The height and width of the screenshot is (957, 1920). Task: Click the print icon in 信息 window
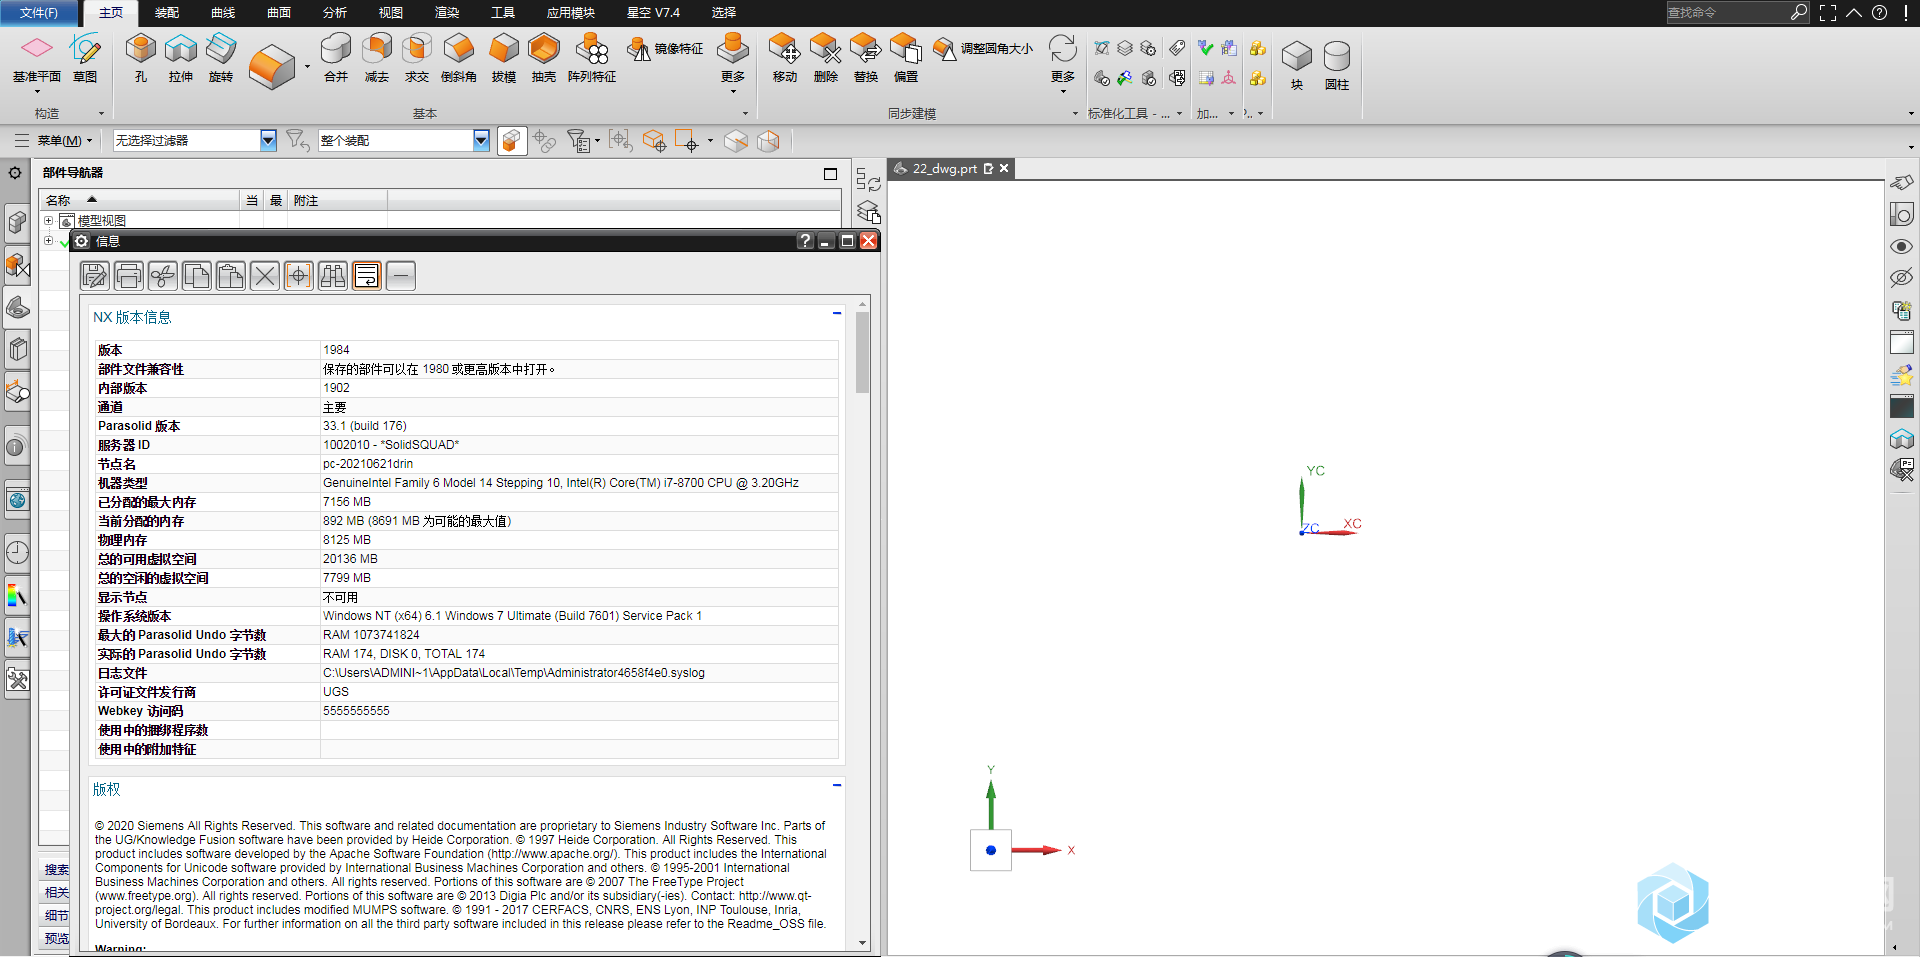click(129, 275)
